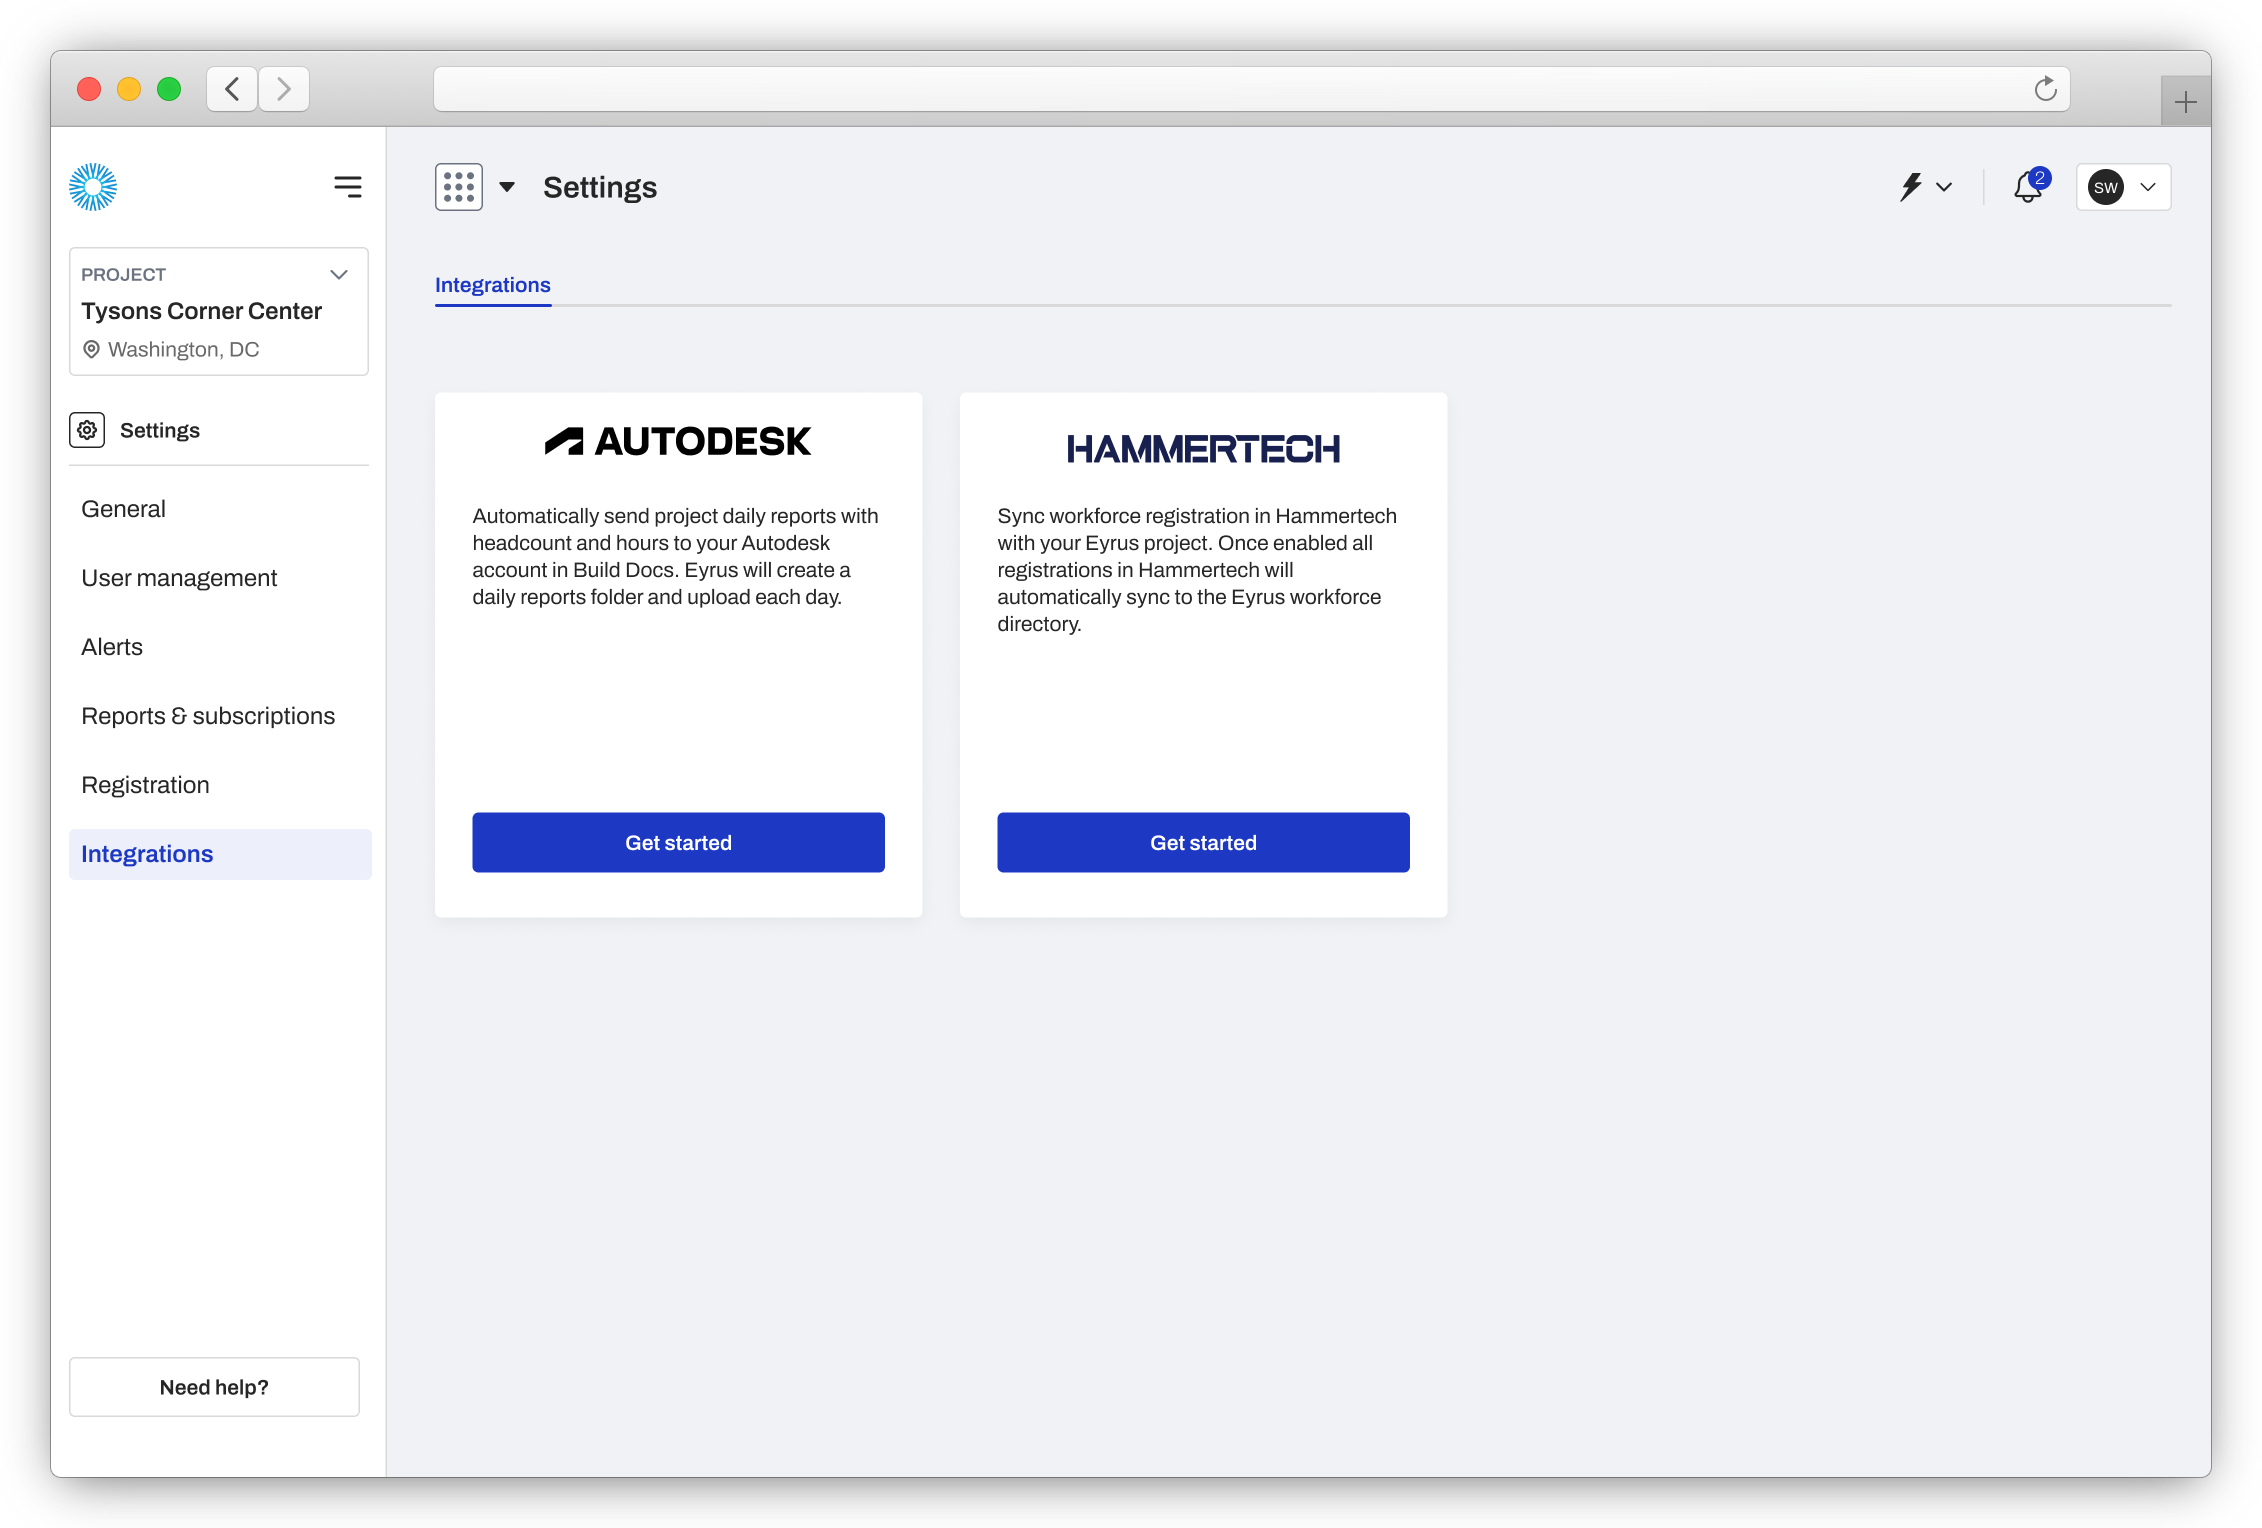Open a new browser tab
The height and width of the screenshot is (1528, 2262).
[2186, 101]
